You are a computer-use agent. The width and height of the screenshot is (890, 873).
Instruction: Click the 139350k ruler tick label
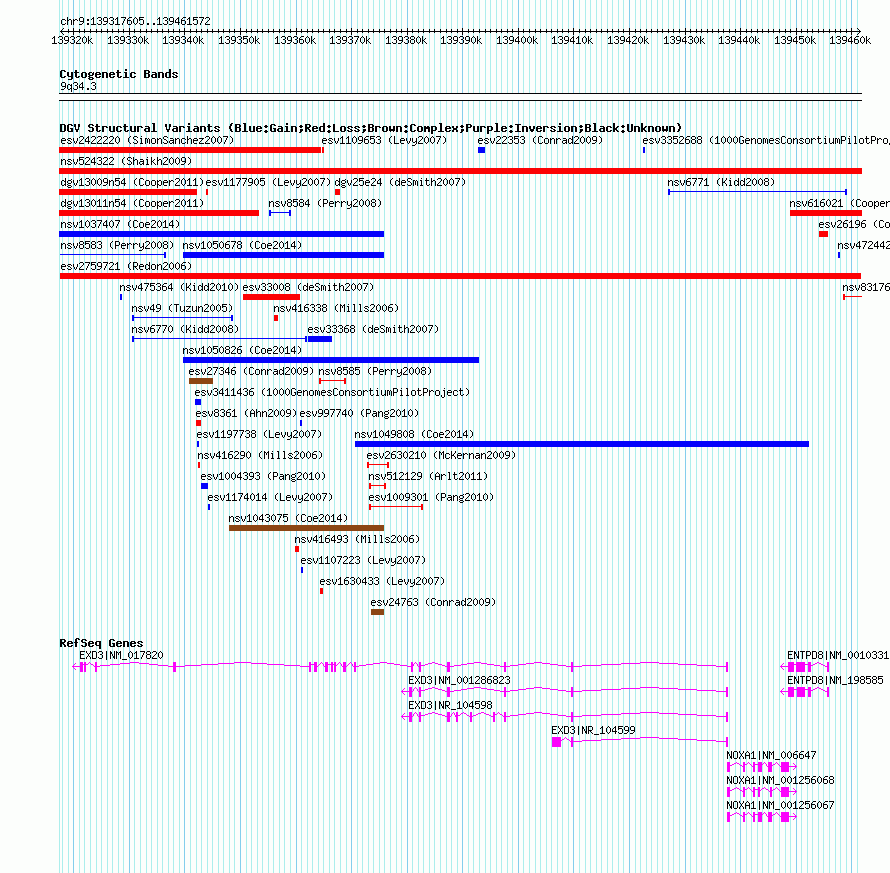(239, 40)
